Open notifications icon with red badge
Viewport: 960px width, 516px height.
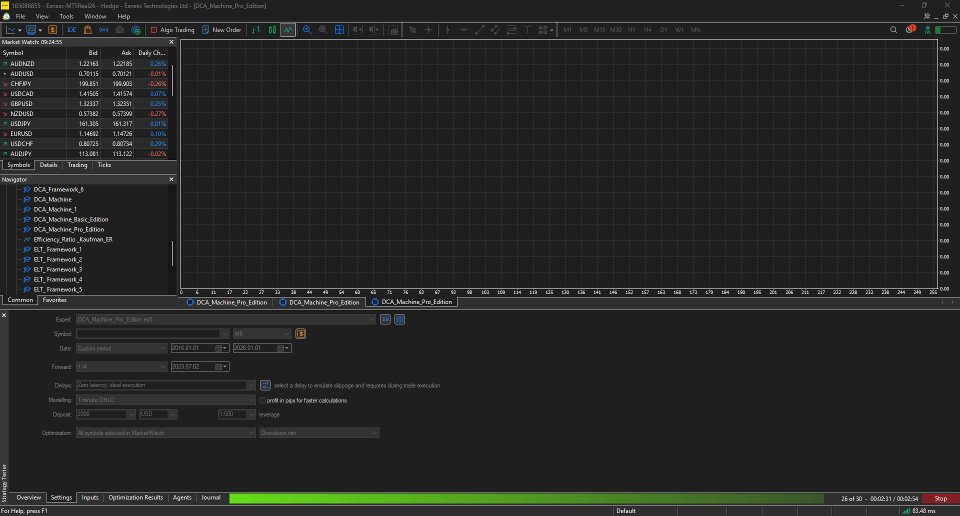[x=910, y=29]
